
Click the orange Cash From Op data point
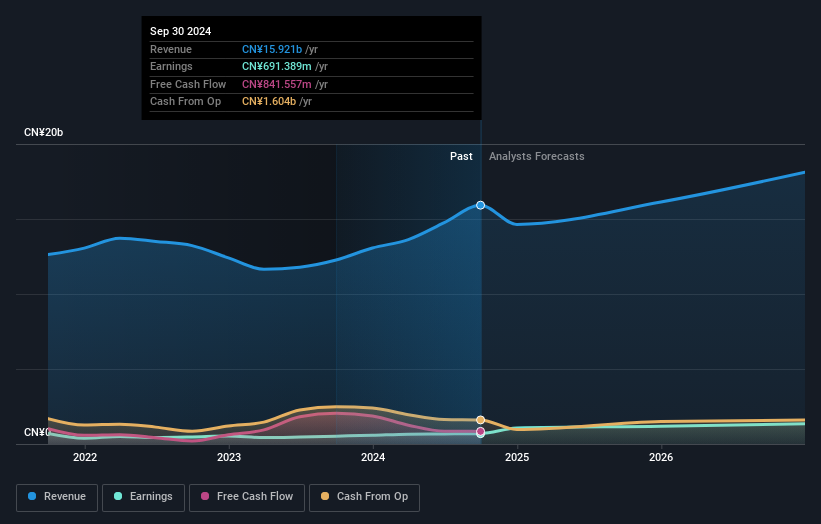click(480, 420)
